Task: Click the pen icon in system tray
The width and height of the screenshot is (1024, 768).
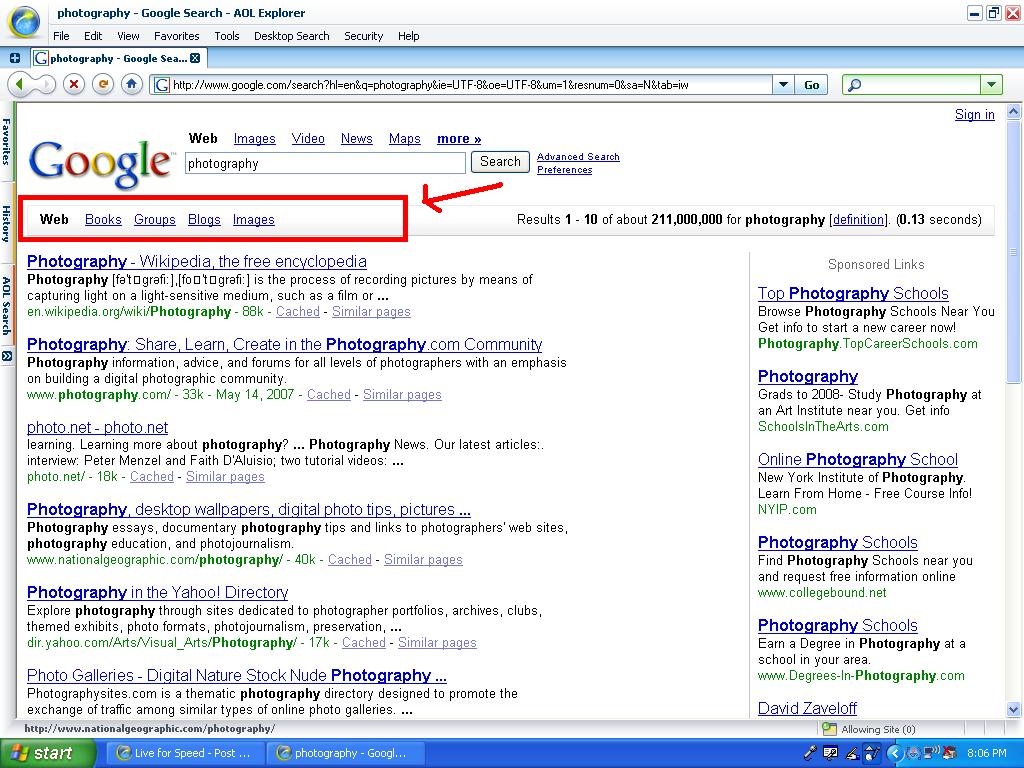Action: coord(810,753)
